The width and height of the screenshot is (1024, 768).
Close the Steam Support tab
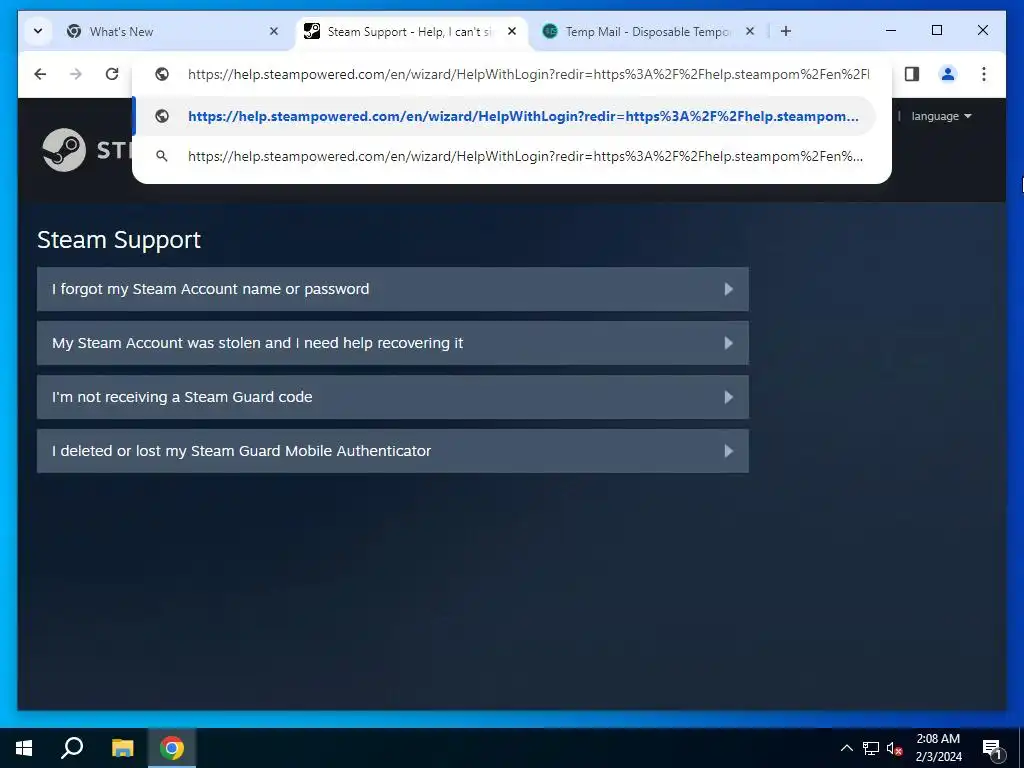(x=512, y=31)
